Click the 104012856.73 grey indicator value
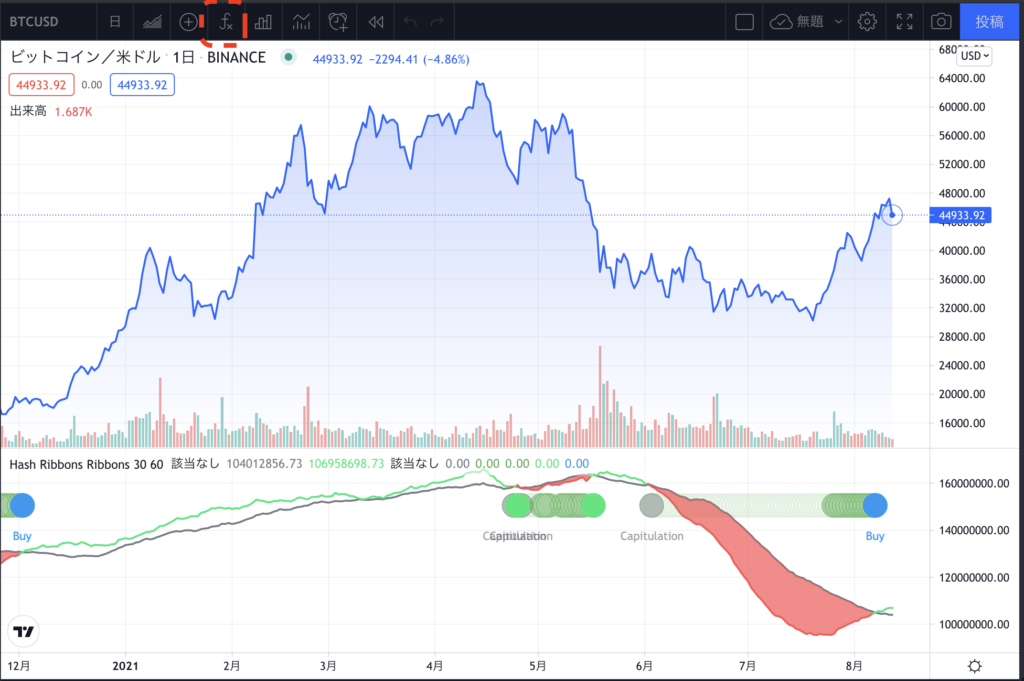 click(x=264, y=464)
